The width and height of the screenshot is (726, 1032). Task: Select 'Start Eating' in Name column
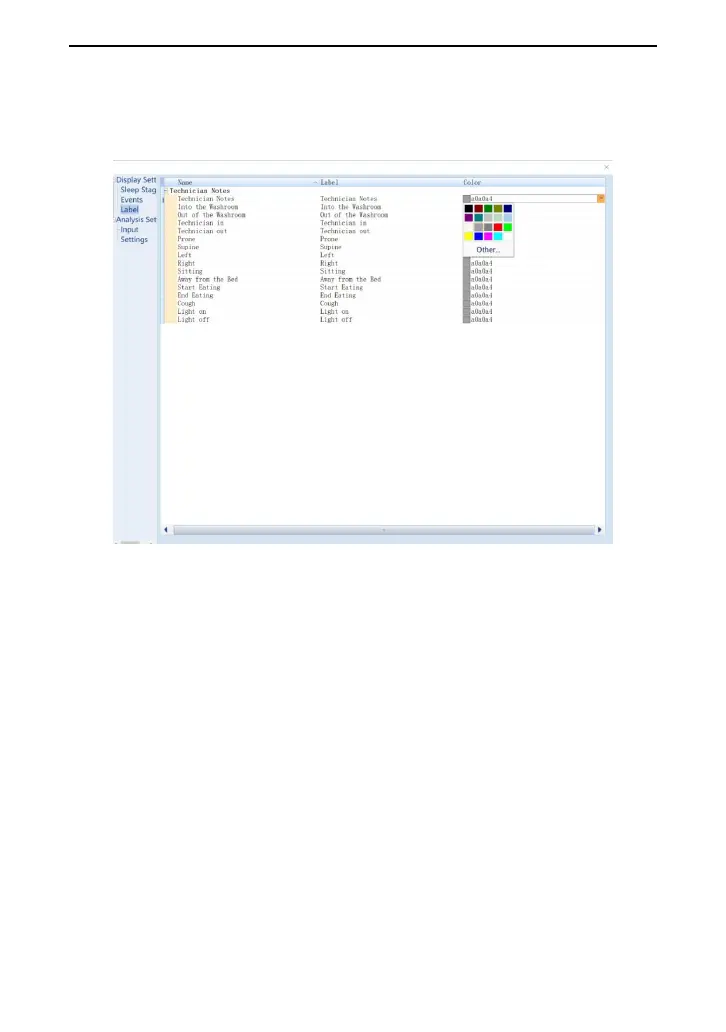point(199,288)
